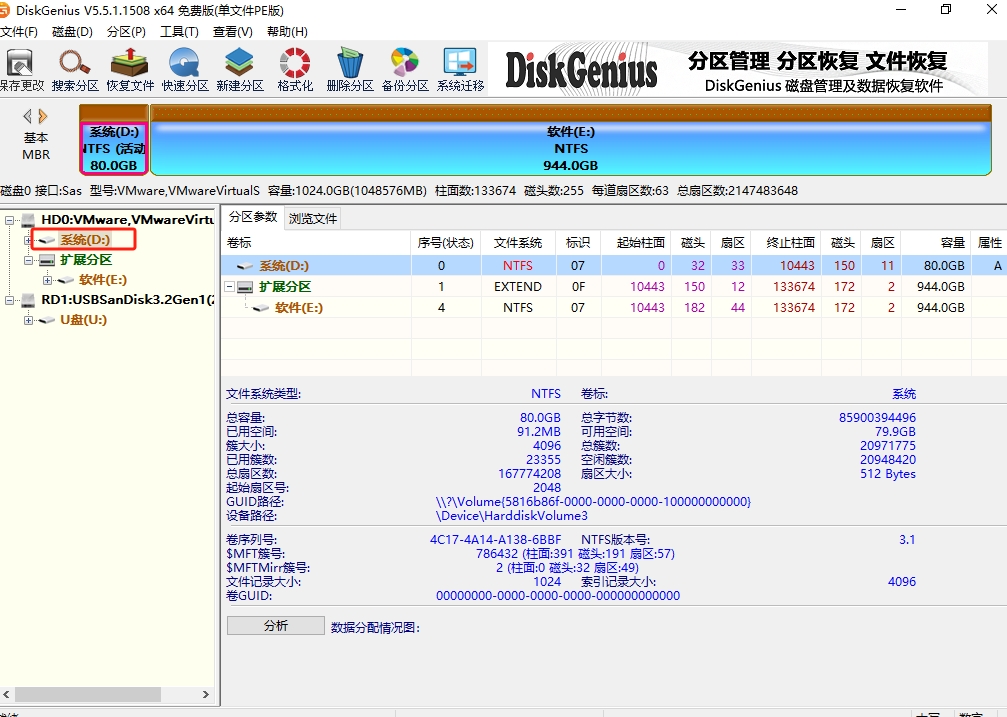Click the 文件系统 column header
Screen dimensions: 1007x717
tap(518, 243)
